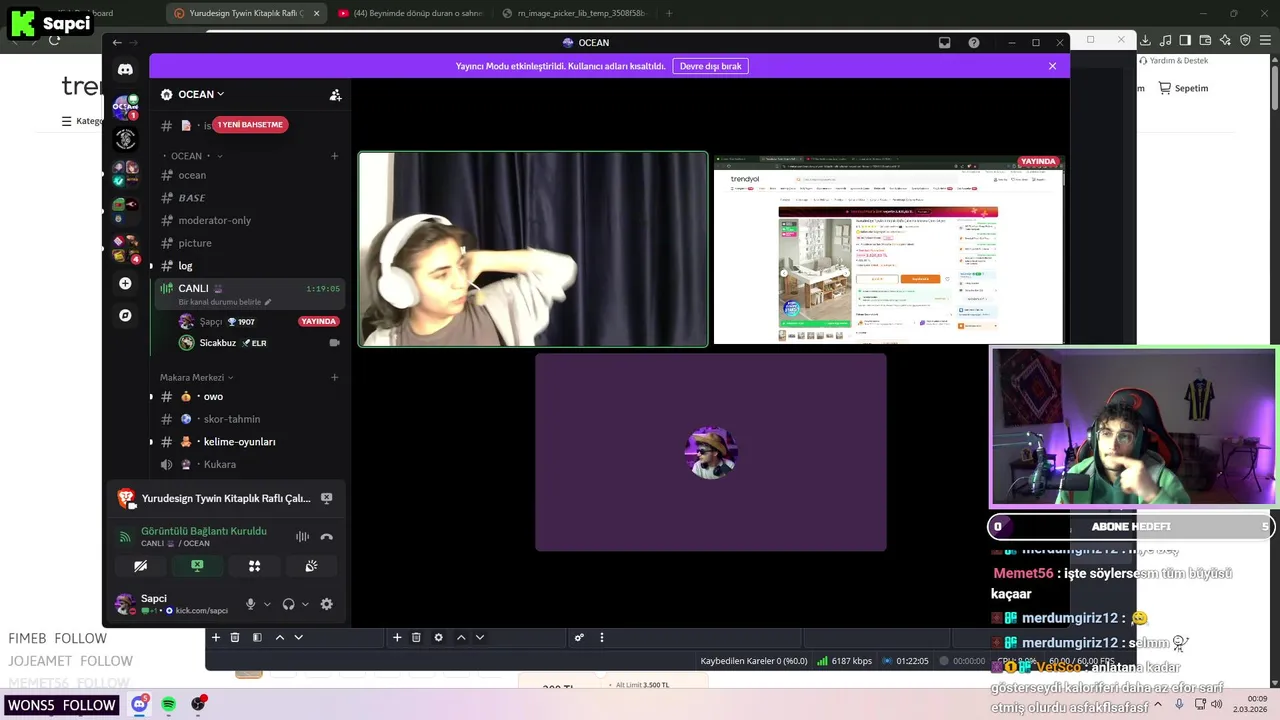The image size is (1280, 720).
Task: Click OBS scene add plus button
Action: 215,637
